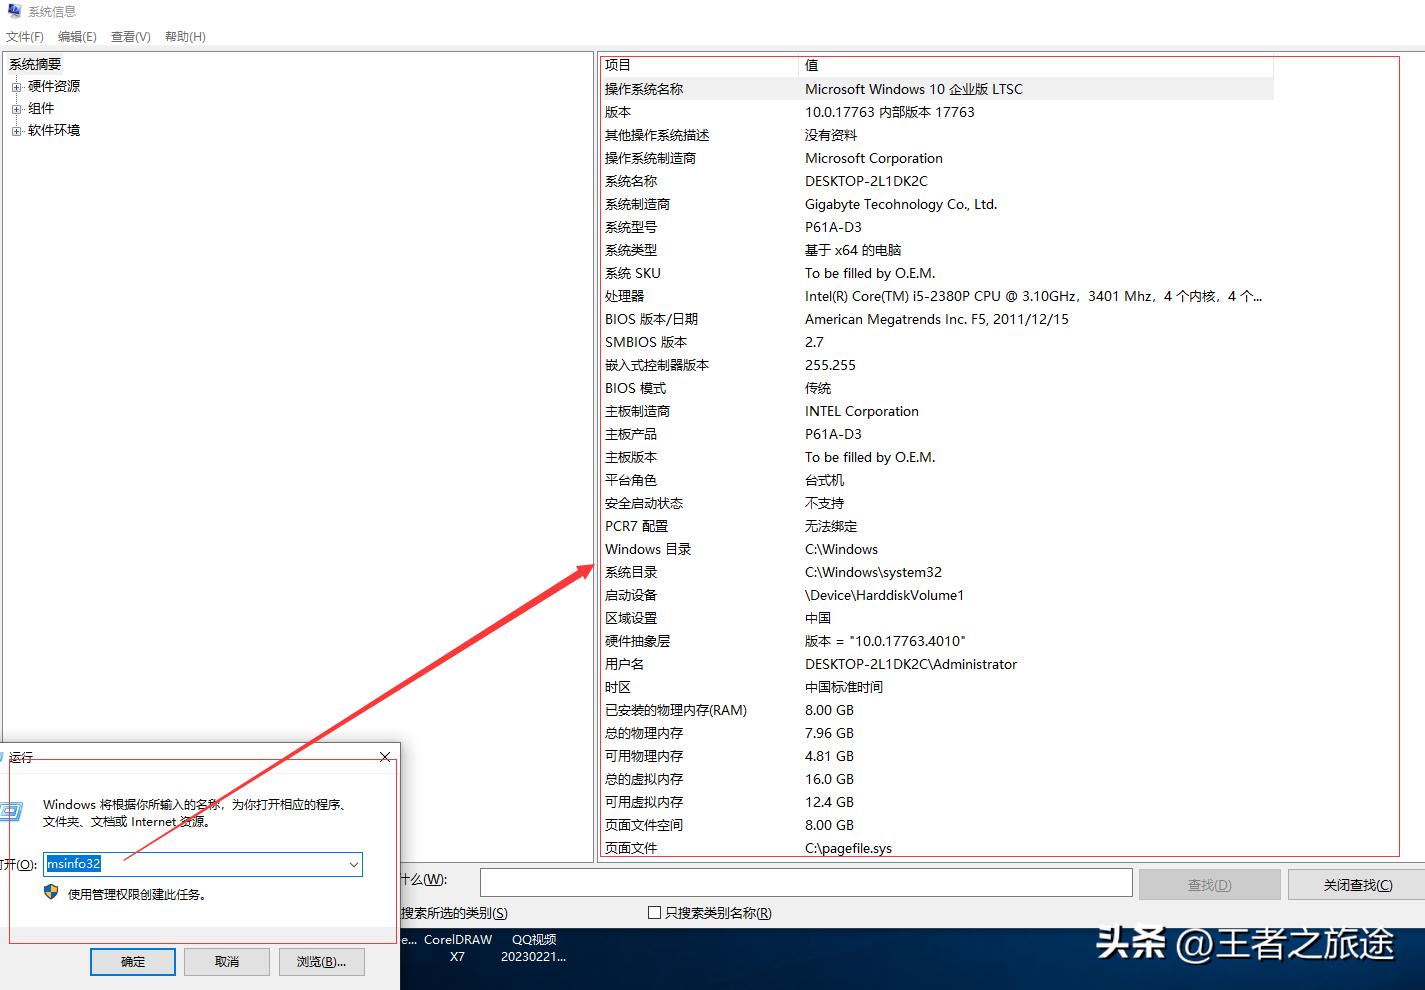The image size is (1425, 990).
Task: Check the 只搜索类别名称(R) checkbox
Action: coord(653,912)
